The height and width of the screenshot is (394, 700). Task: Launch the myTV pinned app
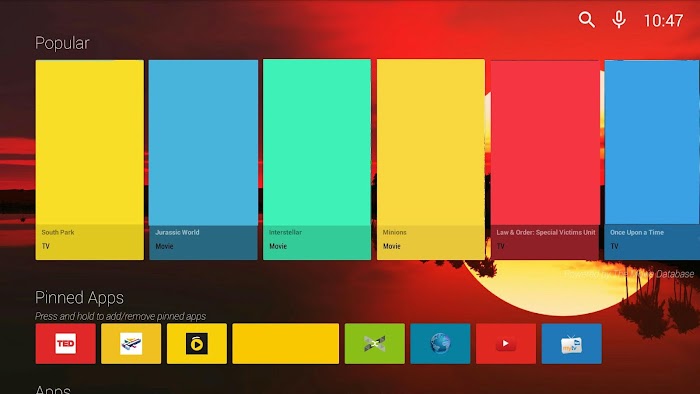point(571,344)
